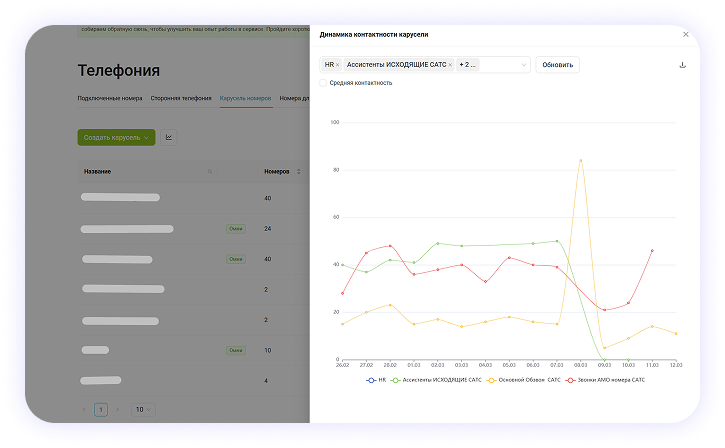
Task: Select page 1 in pagination
Action: coord(101,410)
